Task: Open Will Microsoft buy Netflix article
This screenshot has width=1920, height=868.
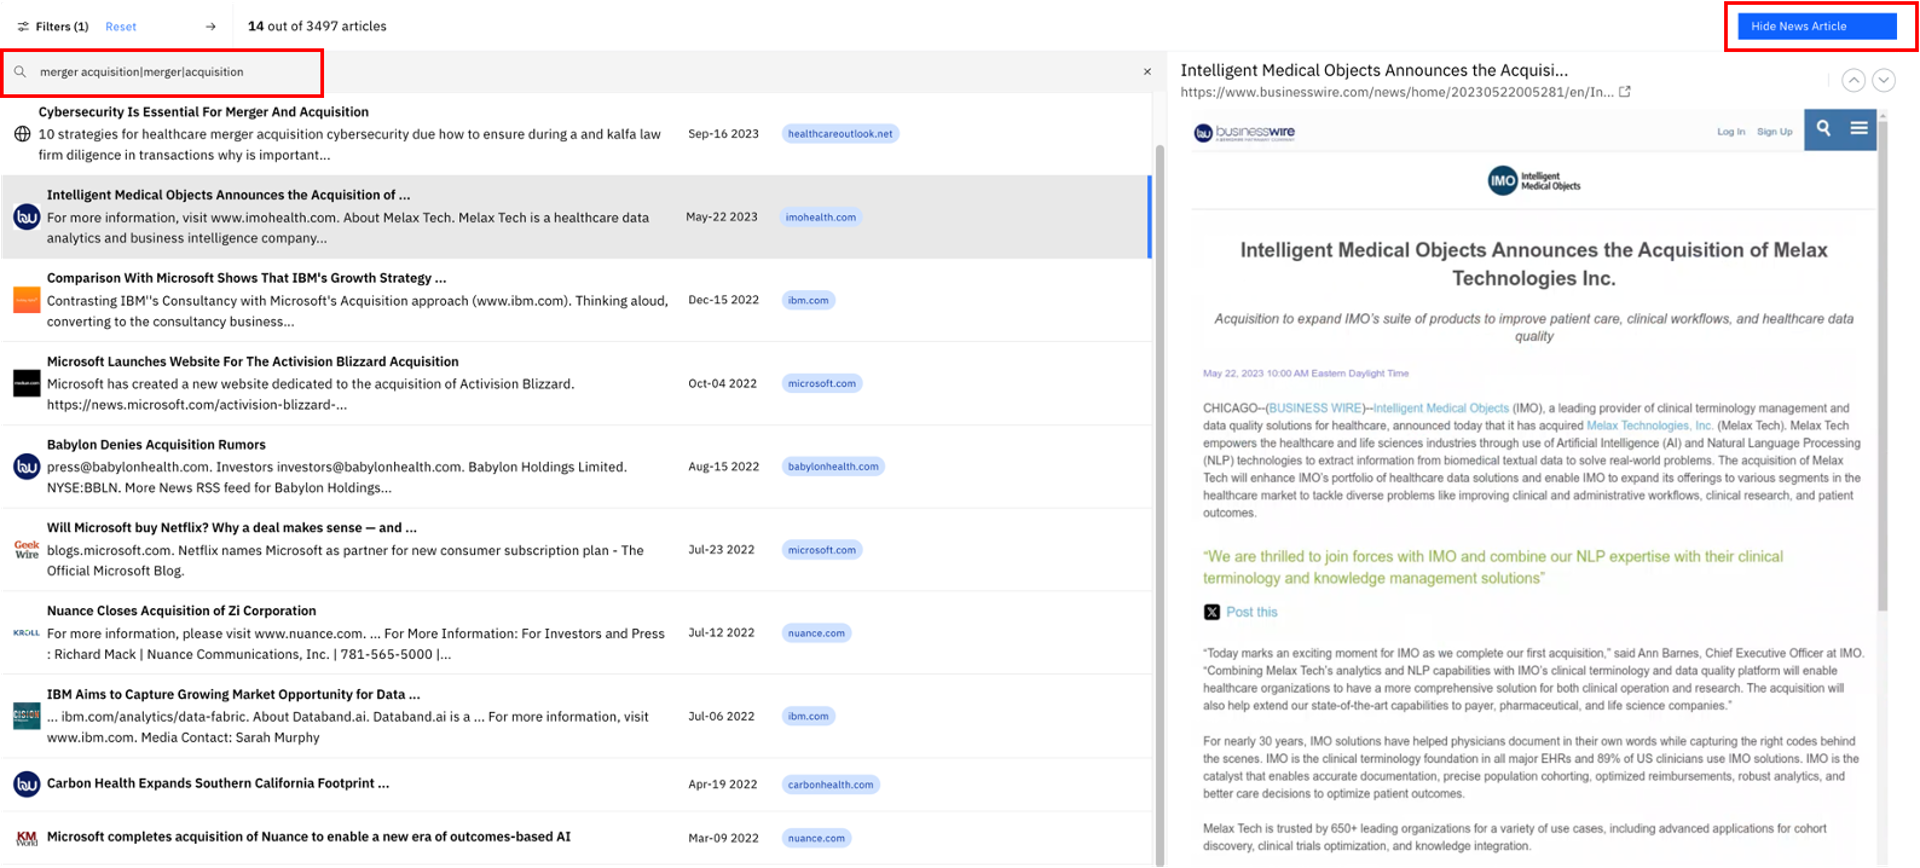Action: (231, 528)
